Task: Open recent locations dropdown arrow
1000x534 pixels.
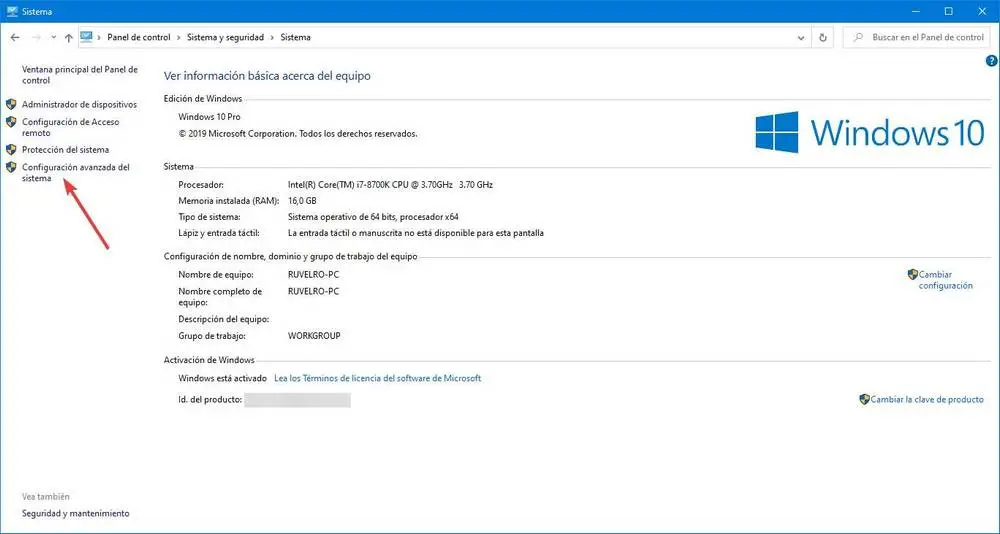Action: click(54, 38)
